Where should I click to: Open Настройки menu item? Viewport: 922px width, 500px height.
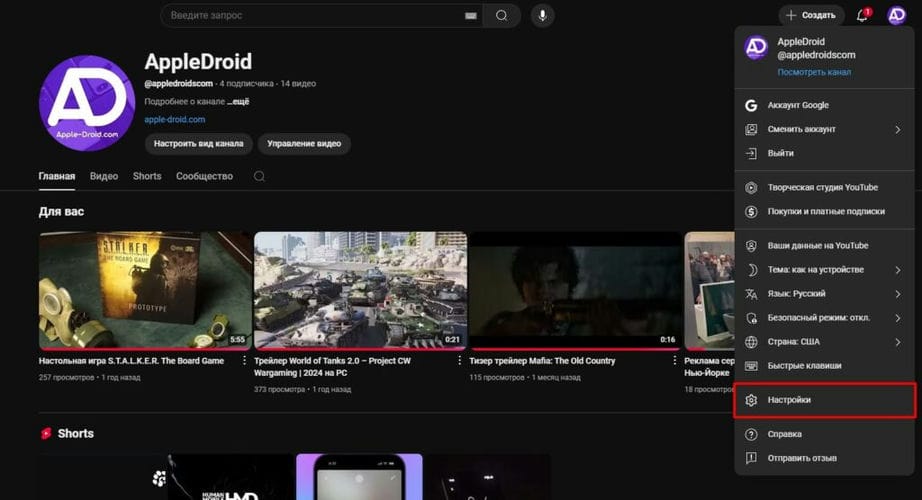pyautogui.click(x=824, y=400)
